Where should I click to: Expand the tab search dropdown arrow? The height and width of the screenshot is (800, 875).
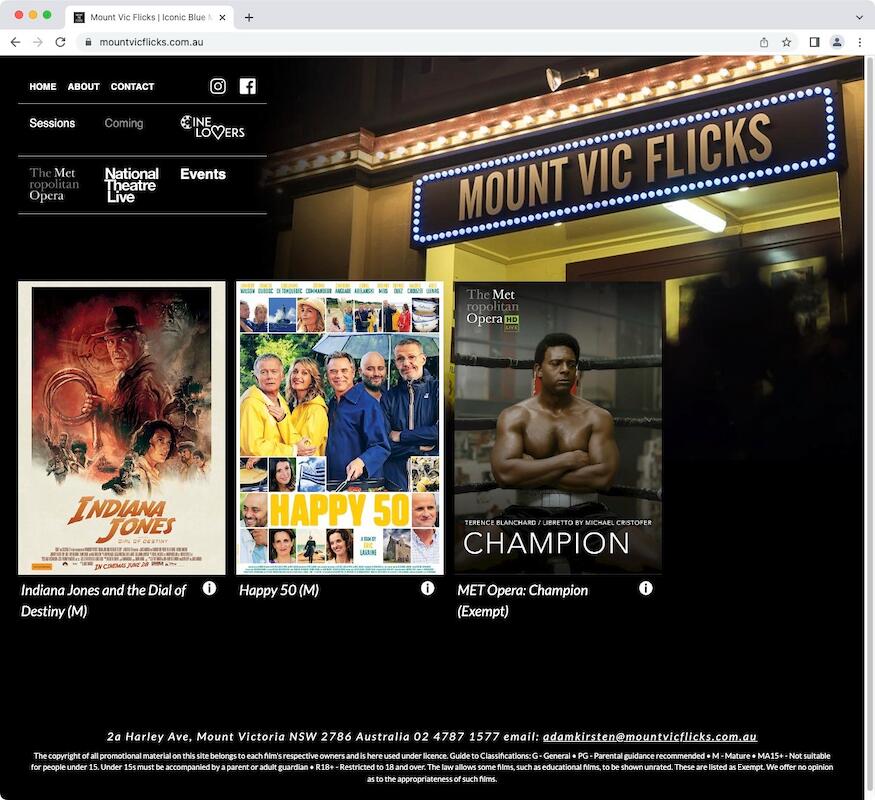pyautogui.click(x=859, y=17)
